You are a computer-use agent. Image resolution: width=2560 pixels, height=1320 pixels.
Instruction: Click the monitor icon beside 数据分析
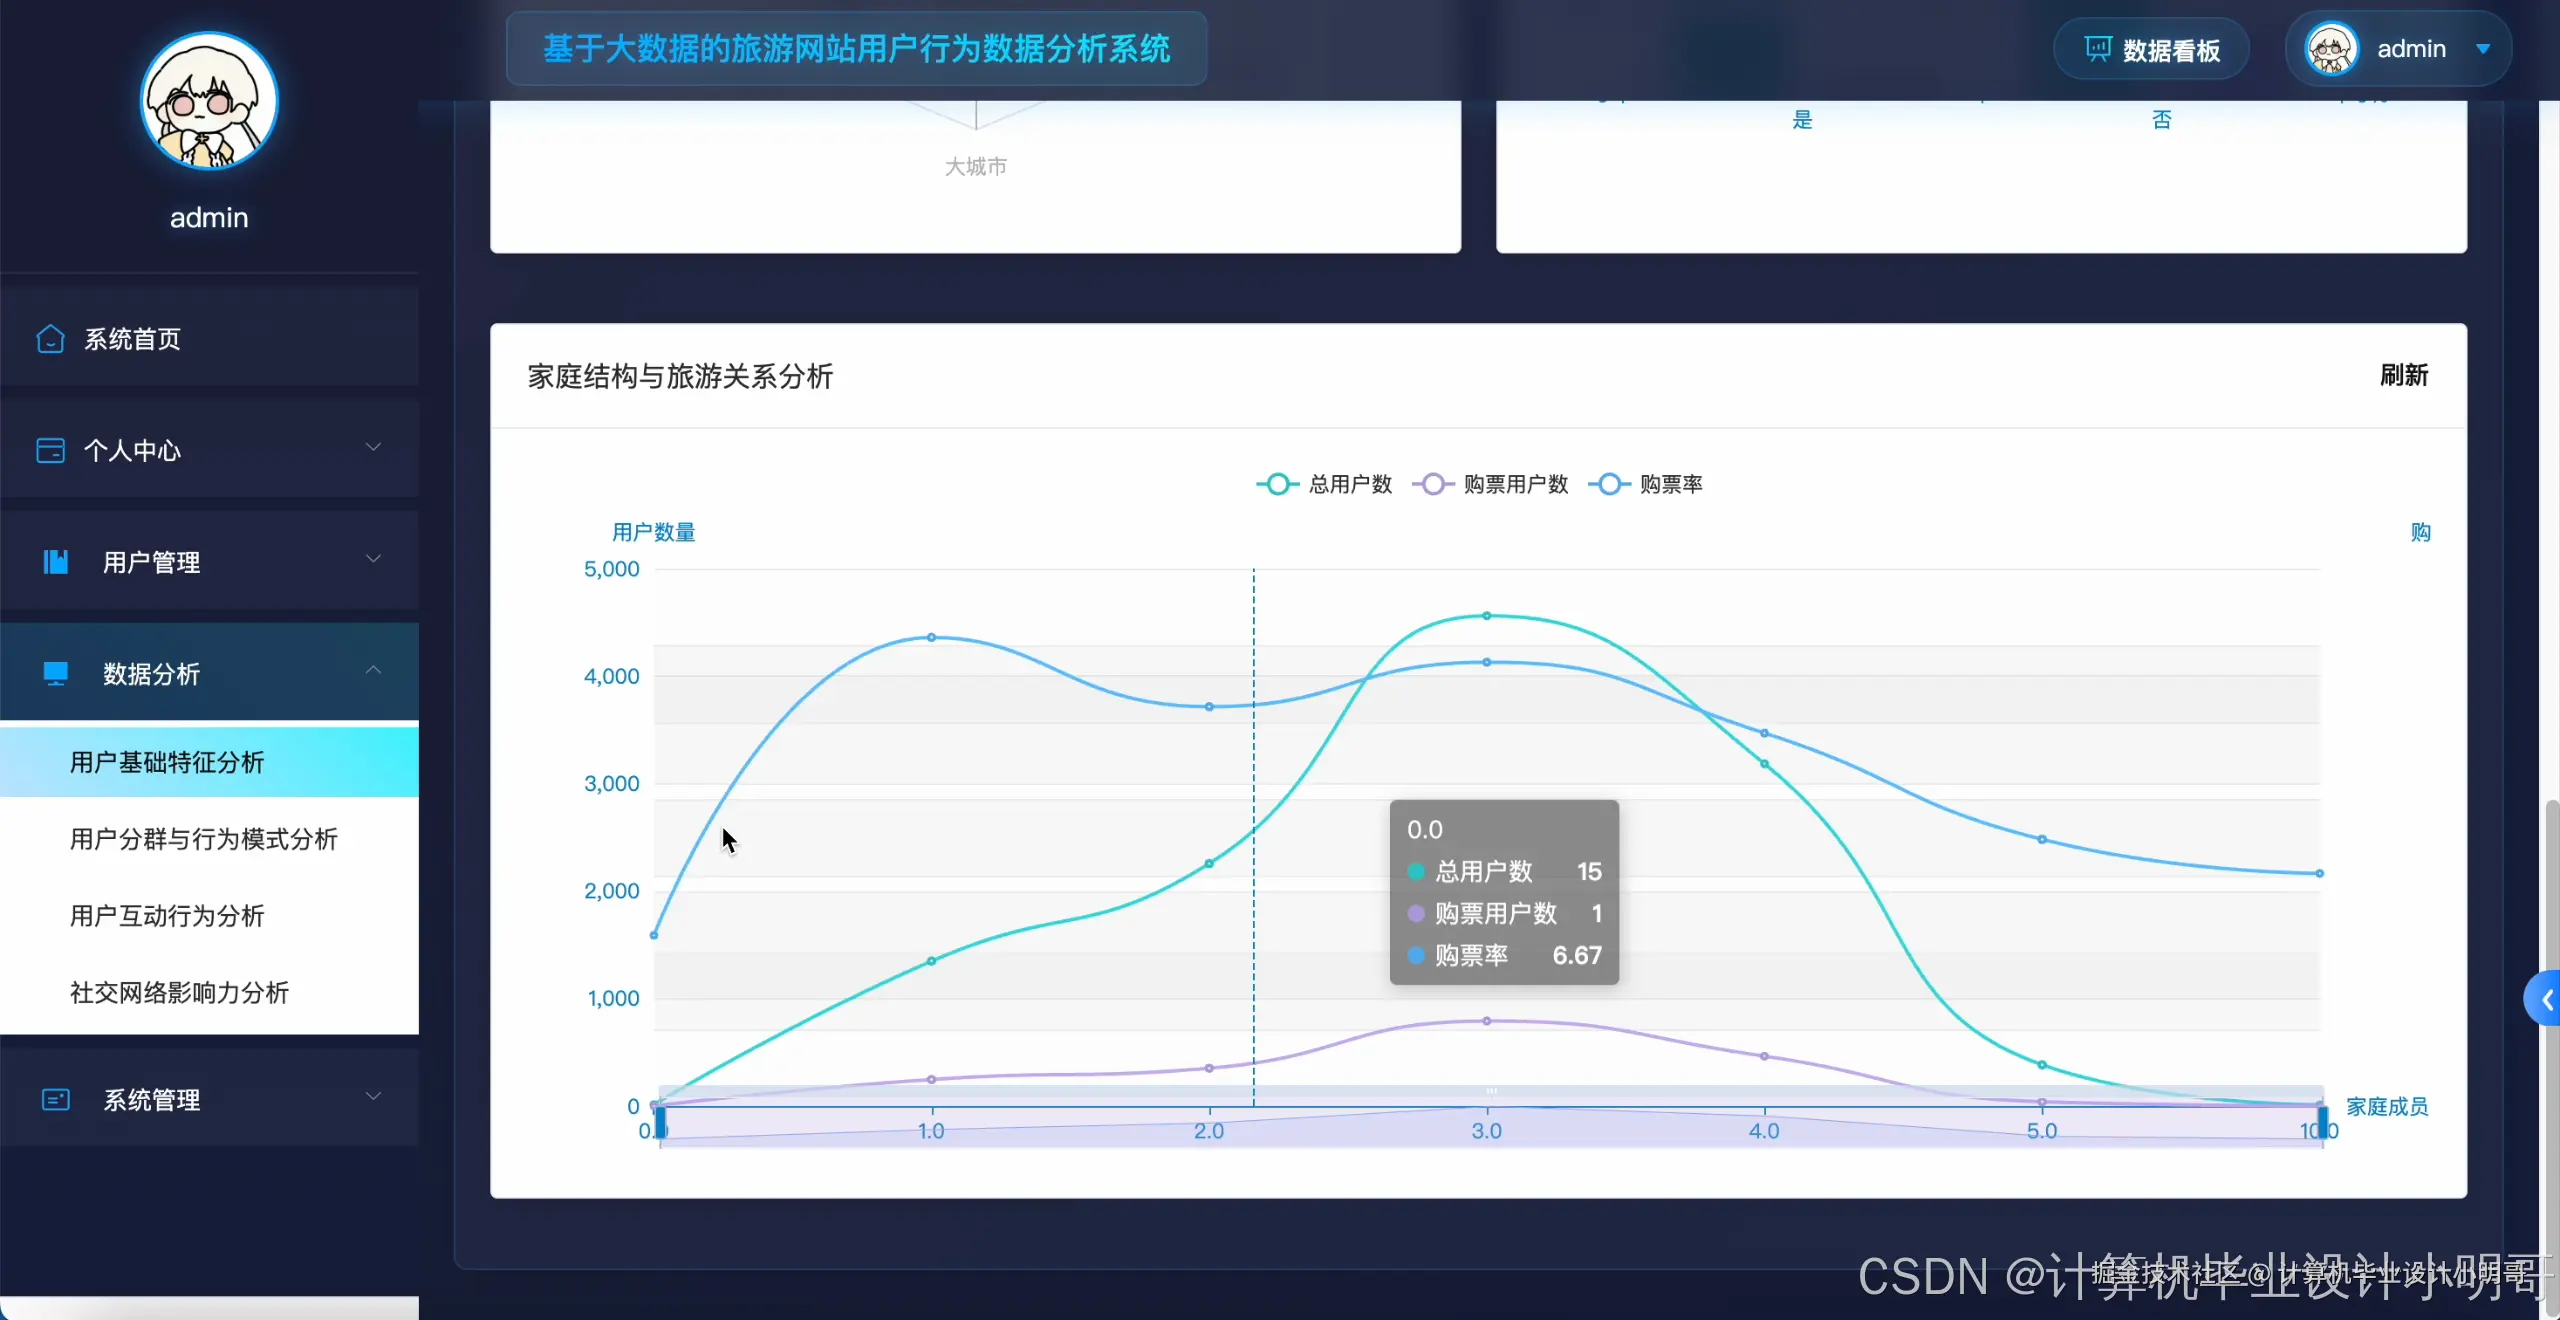tap(56, 674)
